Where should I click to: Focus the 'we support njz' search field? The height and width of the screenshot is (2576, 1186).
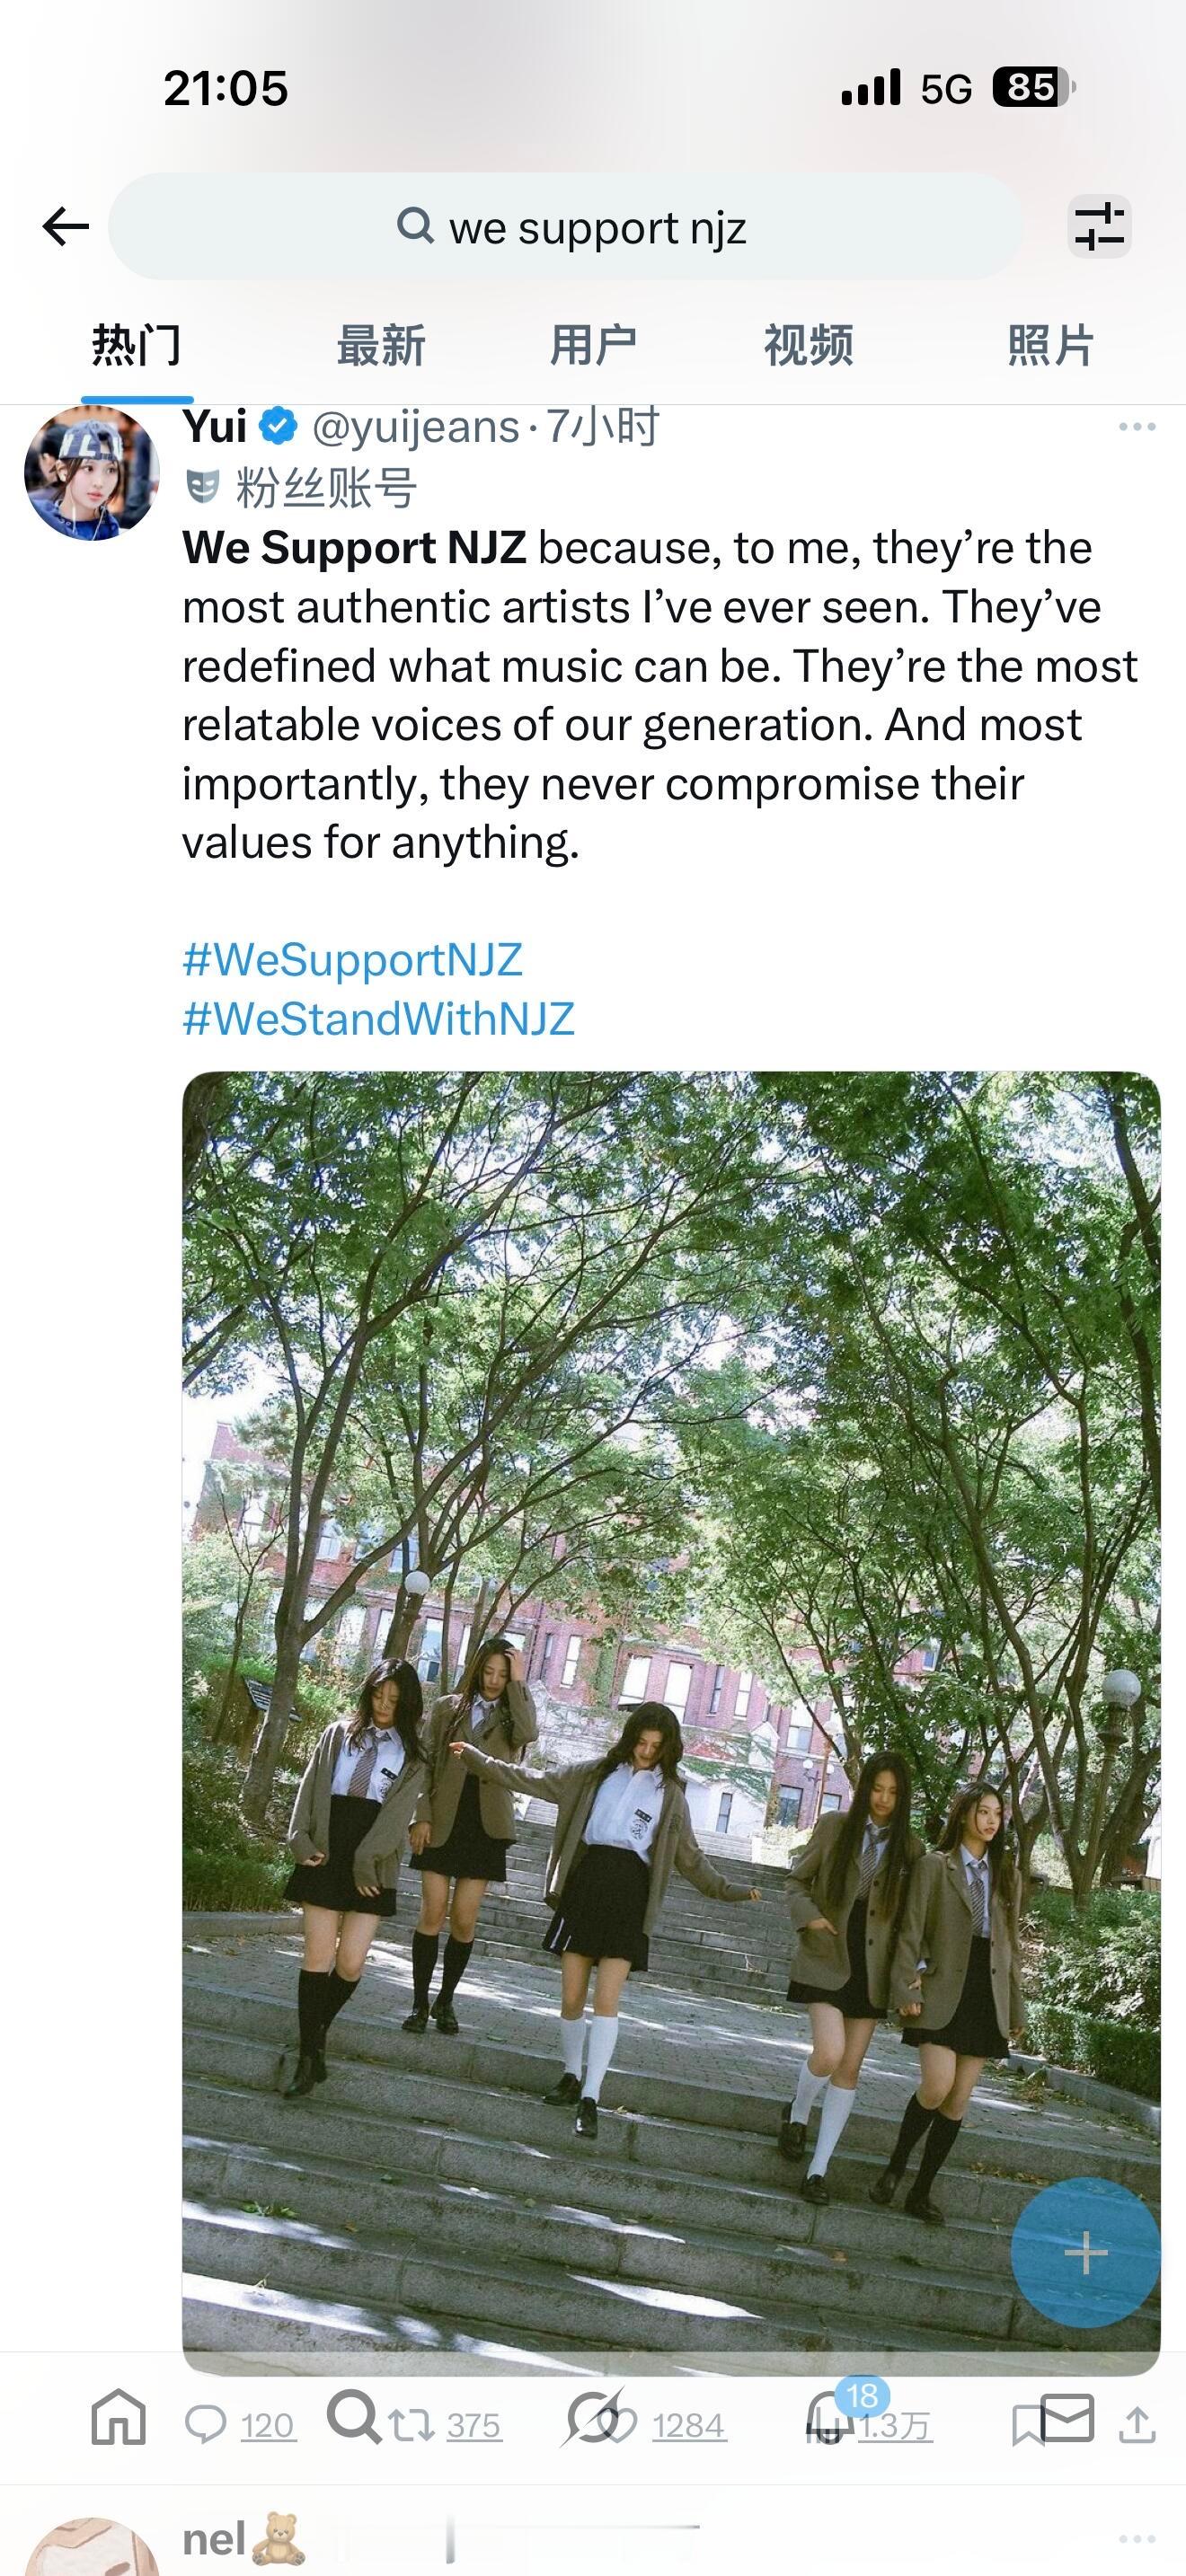click(x=566, y=226)
